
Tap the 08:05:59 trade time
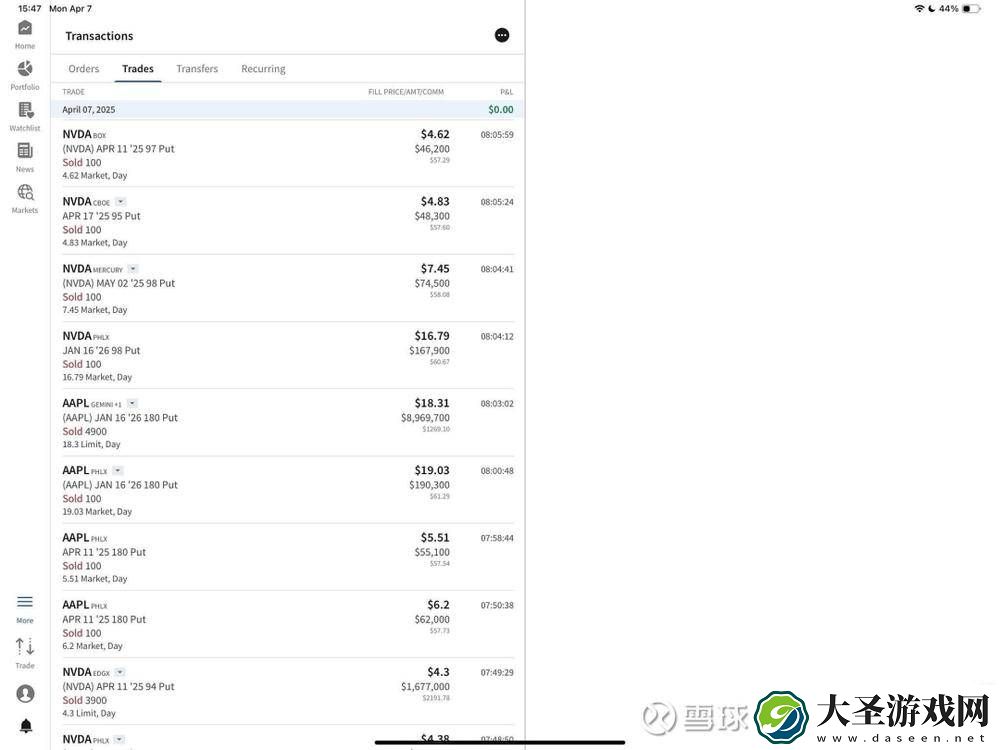(497, 135)
